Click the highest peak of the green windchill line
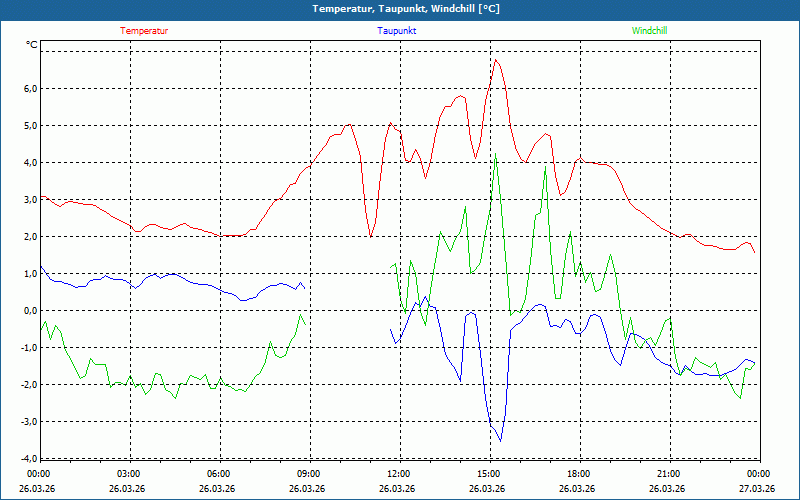800x500 pixels. pyautogui.click(x=495, y=154)
